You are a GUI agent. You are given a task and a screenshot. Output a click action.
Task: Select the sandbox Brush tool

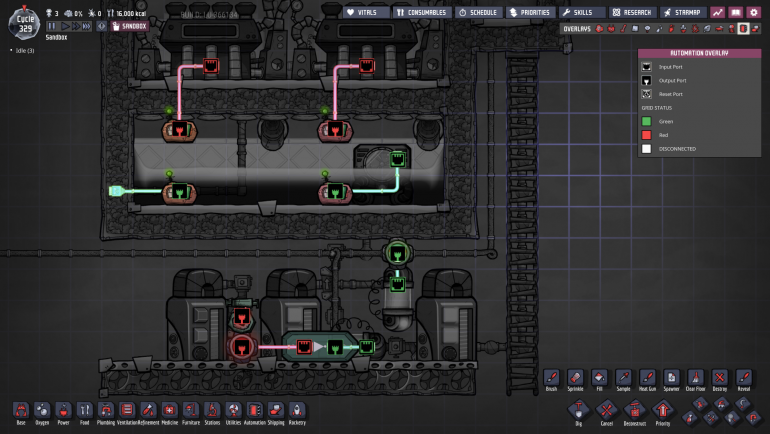tap(551, 378)
